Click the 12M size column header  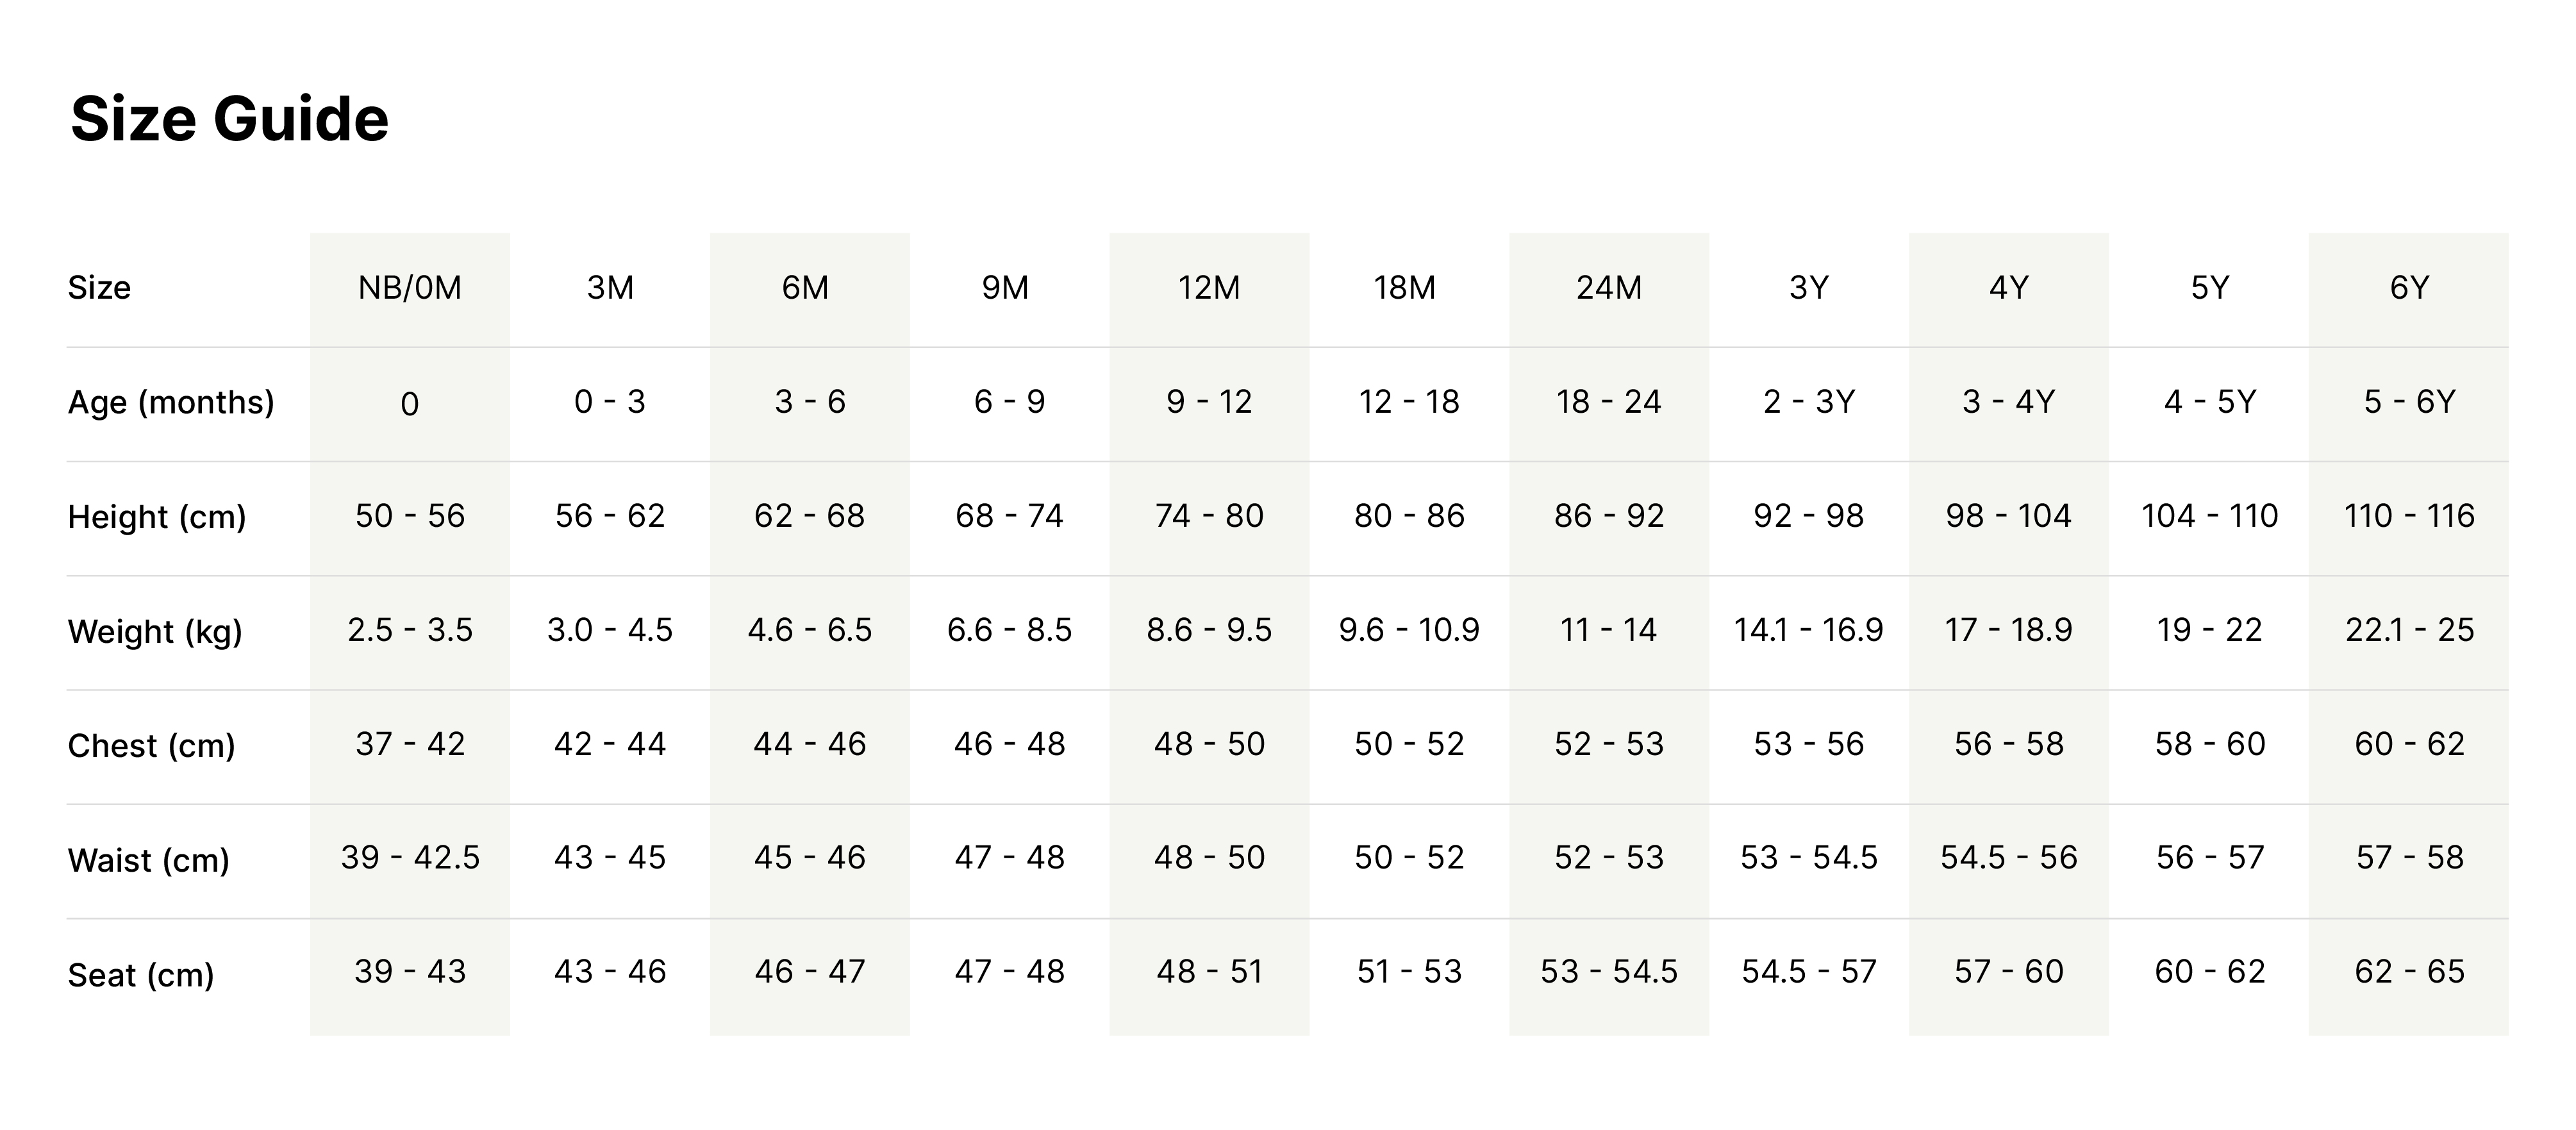tap(1208, 288)
